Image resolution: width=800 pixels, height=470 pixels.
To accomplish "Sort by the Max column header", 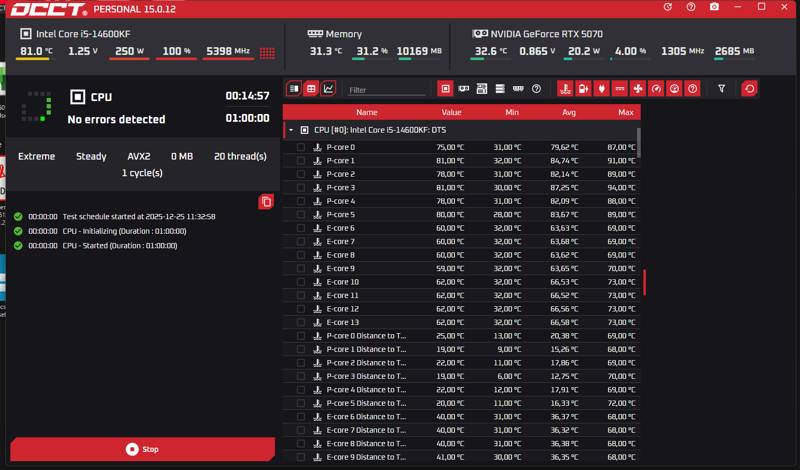I will [x=626, y=112].
